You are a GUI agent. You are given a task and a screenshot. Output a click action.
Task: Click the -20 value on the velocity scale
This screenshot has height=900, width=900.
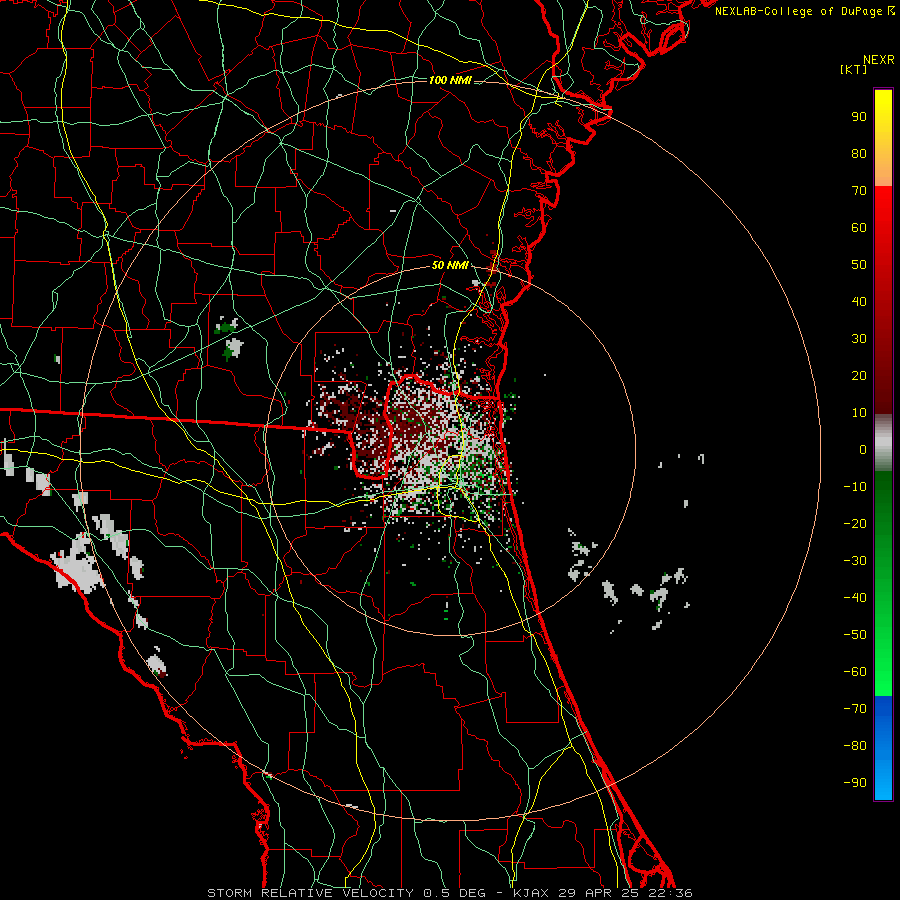tap(855, 523)
